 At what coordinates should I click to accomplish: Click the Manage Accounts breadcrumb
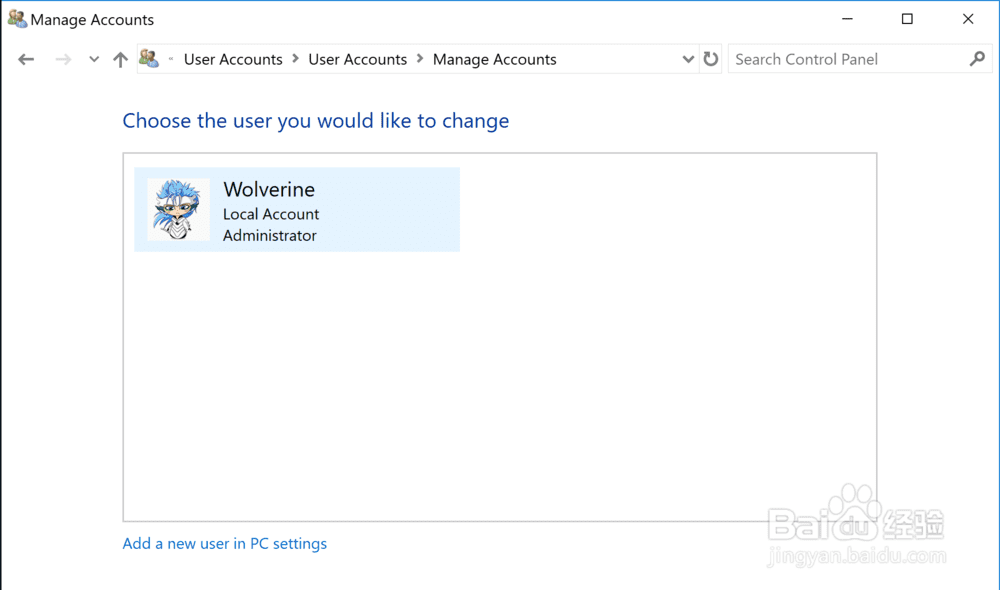pyautogui.click(x=494, y=59)
